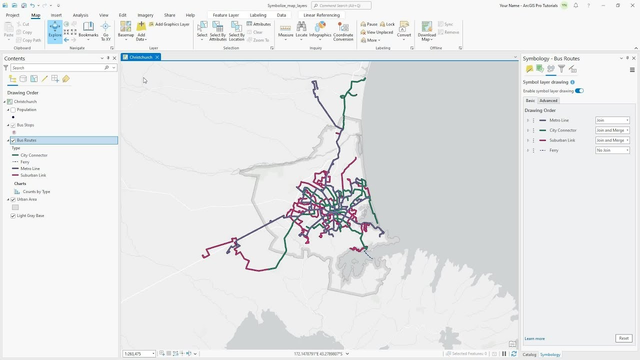Screen dimensions: 640x360
Task: Choose the Measure tool
Action: [285, 31]
